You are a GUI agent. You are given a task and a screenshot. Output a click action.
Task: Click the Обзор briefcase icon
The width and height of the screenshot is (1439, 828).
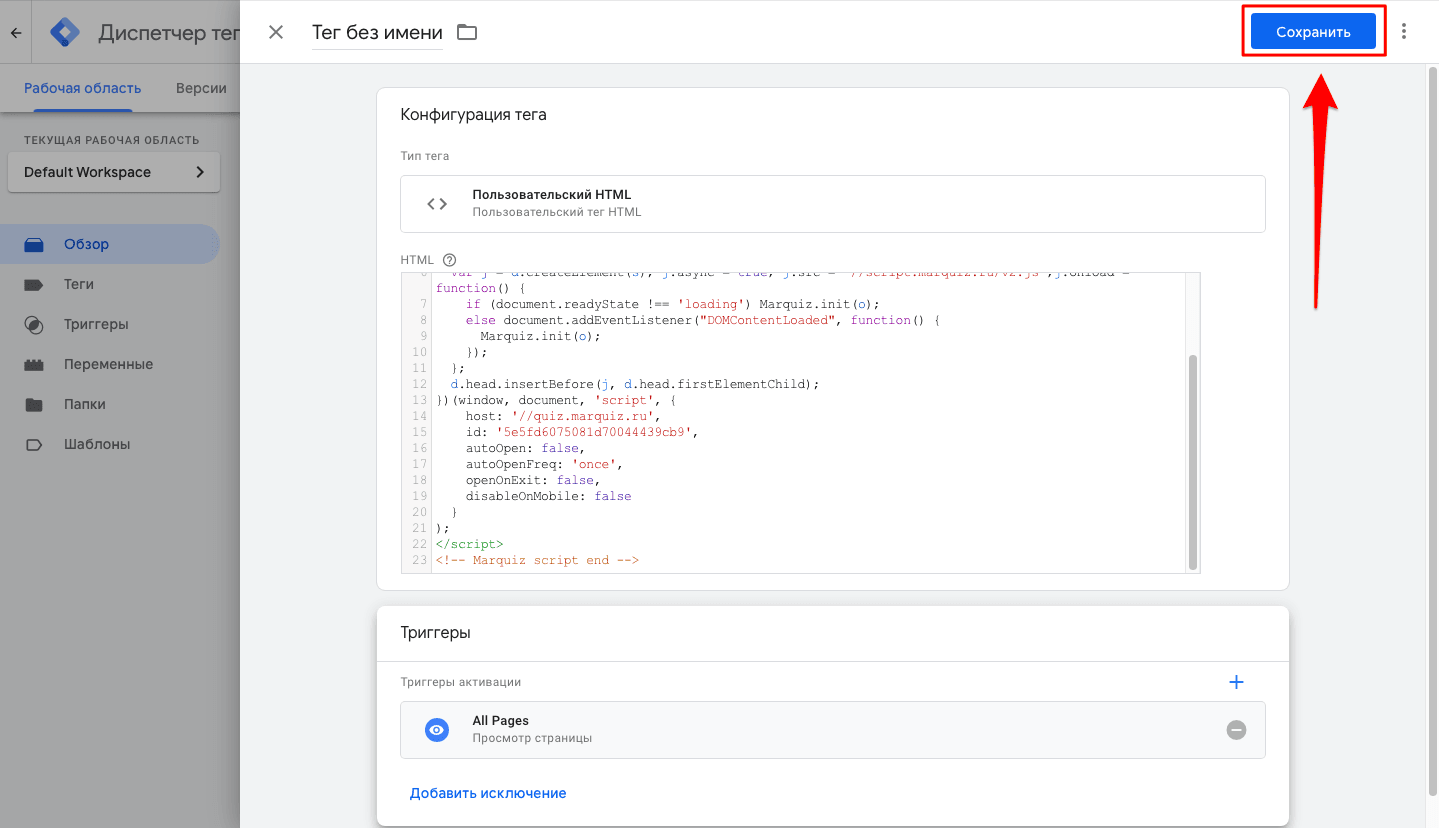tap(34, 244)
